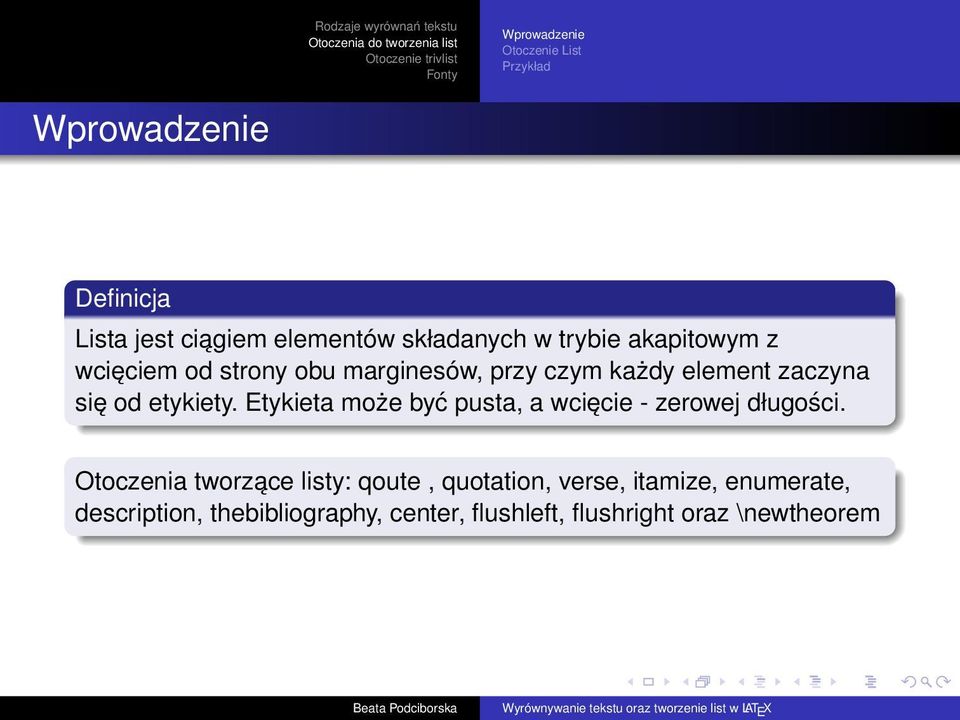Click the go-back undo arrow icon
Screen dimensions: 960x720
point(909,681)
